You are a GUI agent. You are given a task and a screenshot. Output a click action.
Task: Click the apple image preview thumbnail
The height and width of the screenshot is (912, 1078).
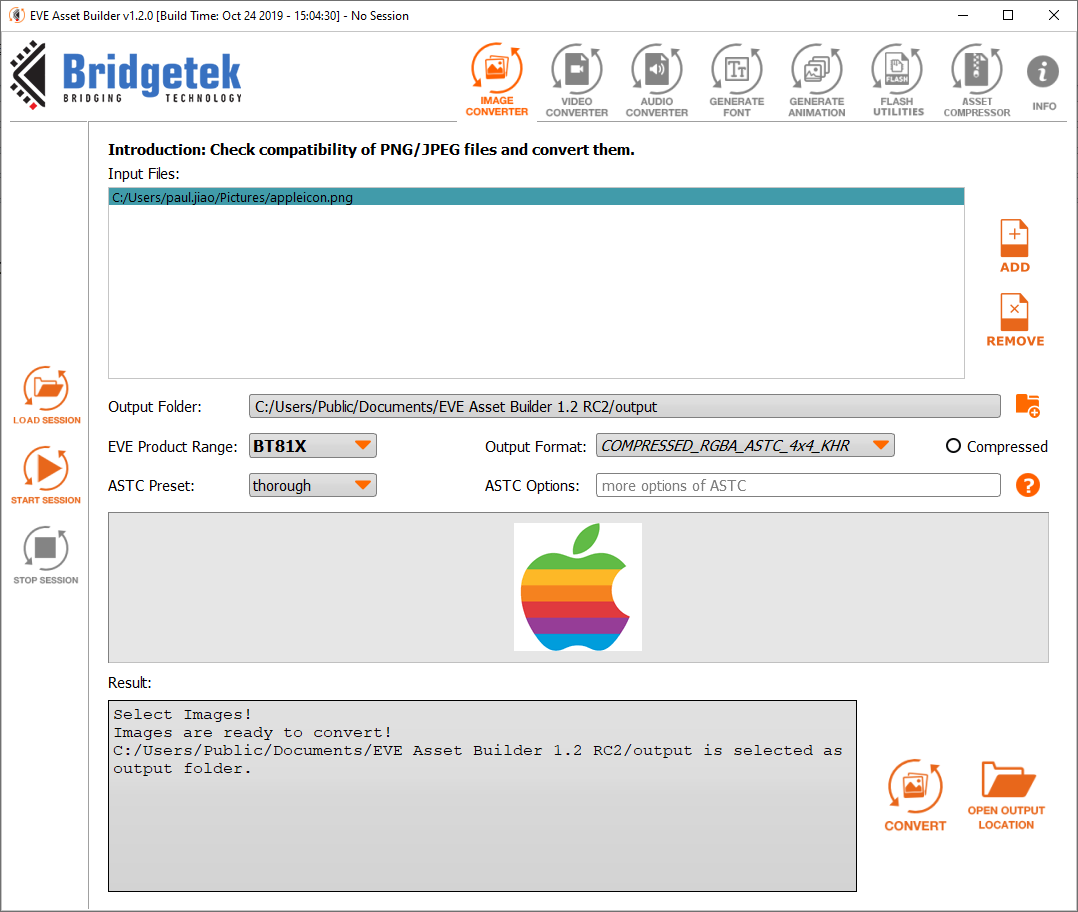coord(578,587)
